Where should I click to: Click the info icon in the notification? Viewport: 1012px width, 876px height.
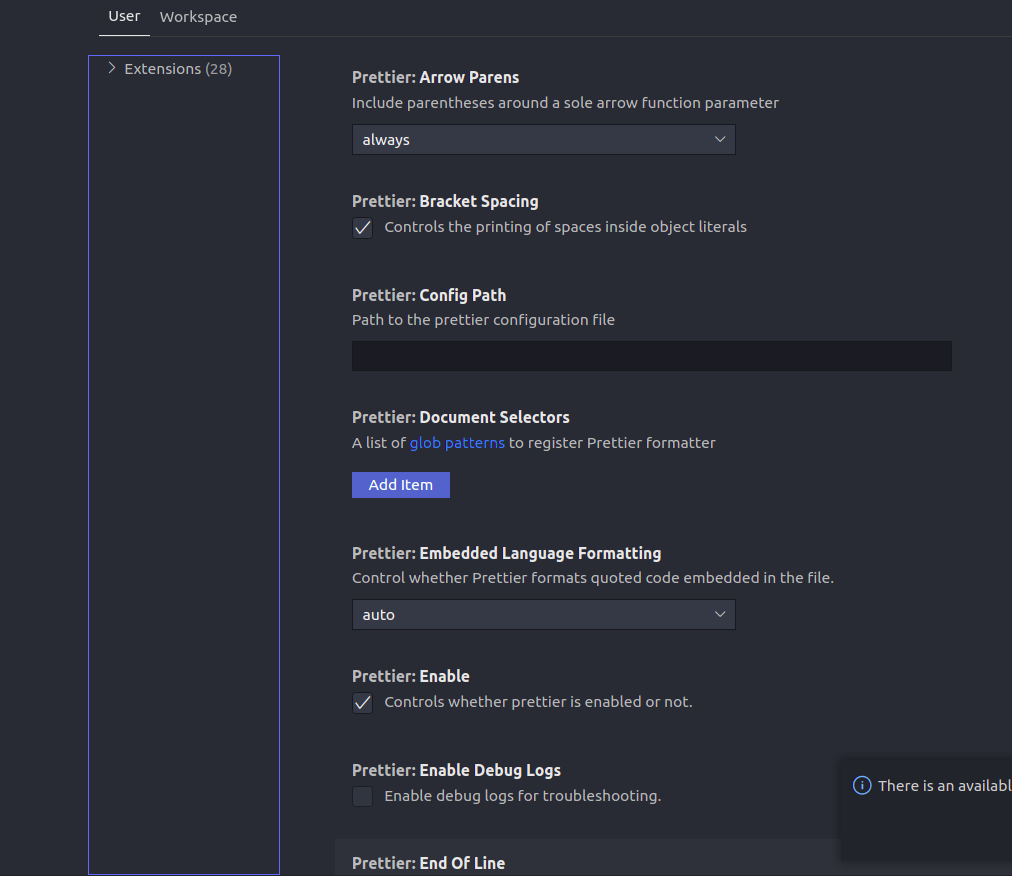862,785
